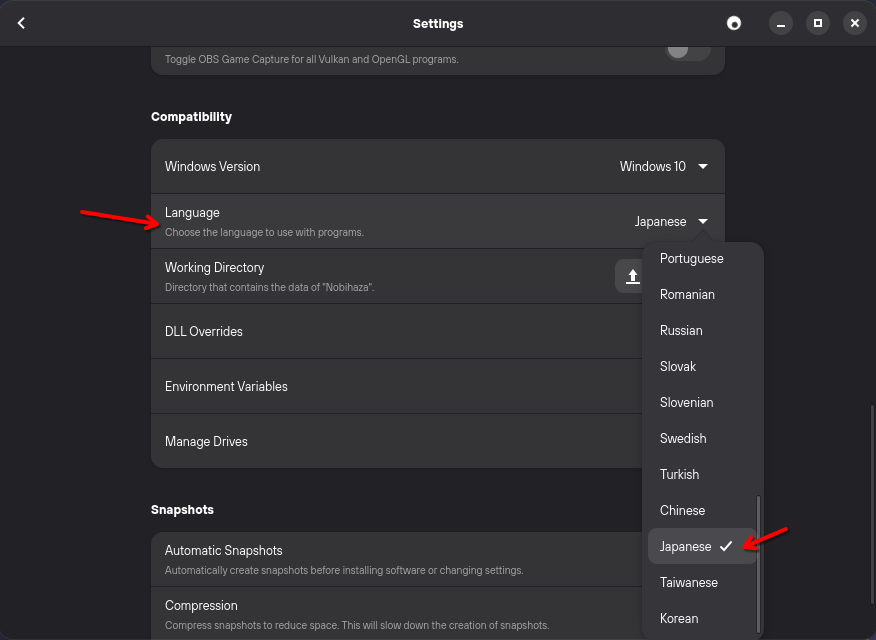Click the round icon in the title bar
This screenshot has height=640, width=876.
734,23
